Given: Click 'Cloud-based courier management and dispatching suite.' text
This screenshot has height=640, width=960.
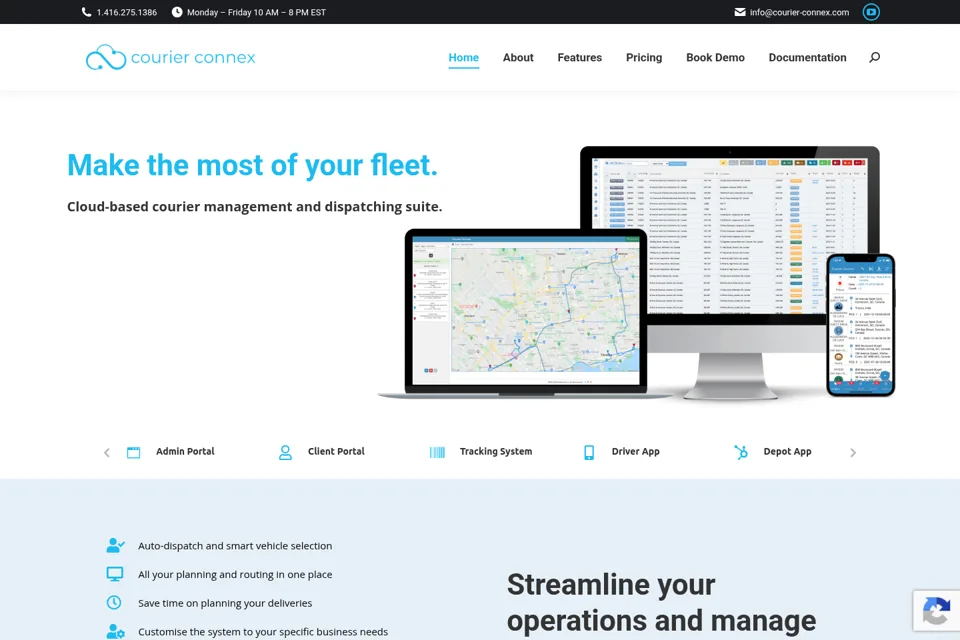Looking at the screenshot, I should (x=255, y=206).
